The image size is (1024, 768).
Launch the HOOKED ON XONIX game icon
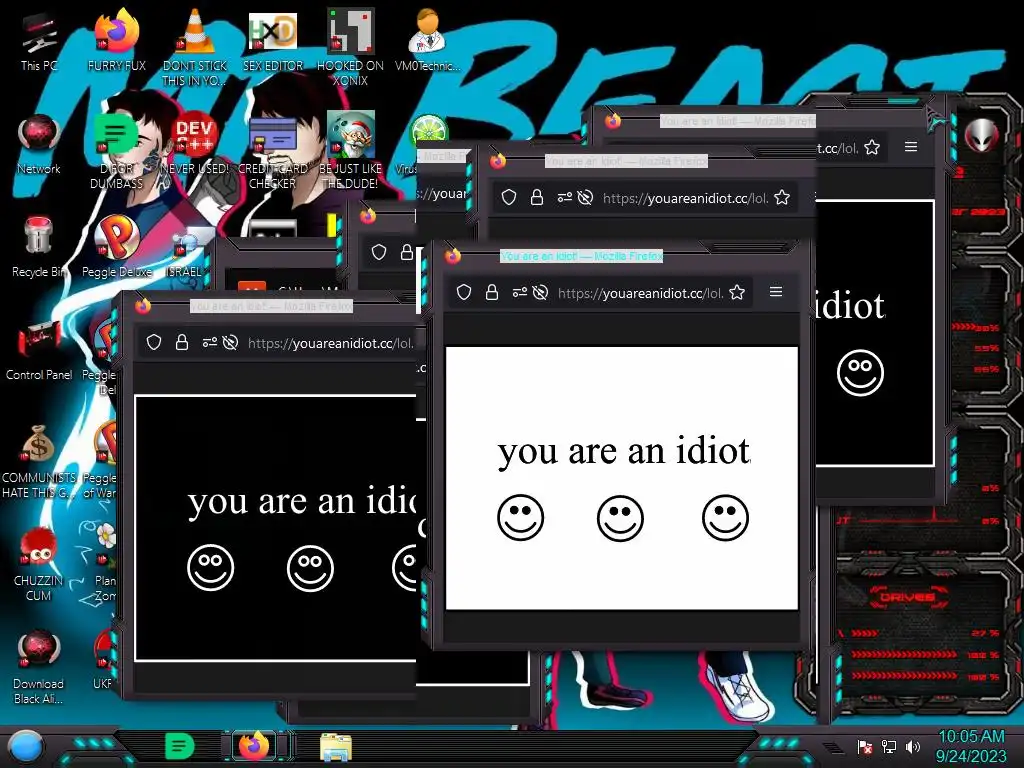pos(351,47)
